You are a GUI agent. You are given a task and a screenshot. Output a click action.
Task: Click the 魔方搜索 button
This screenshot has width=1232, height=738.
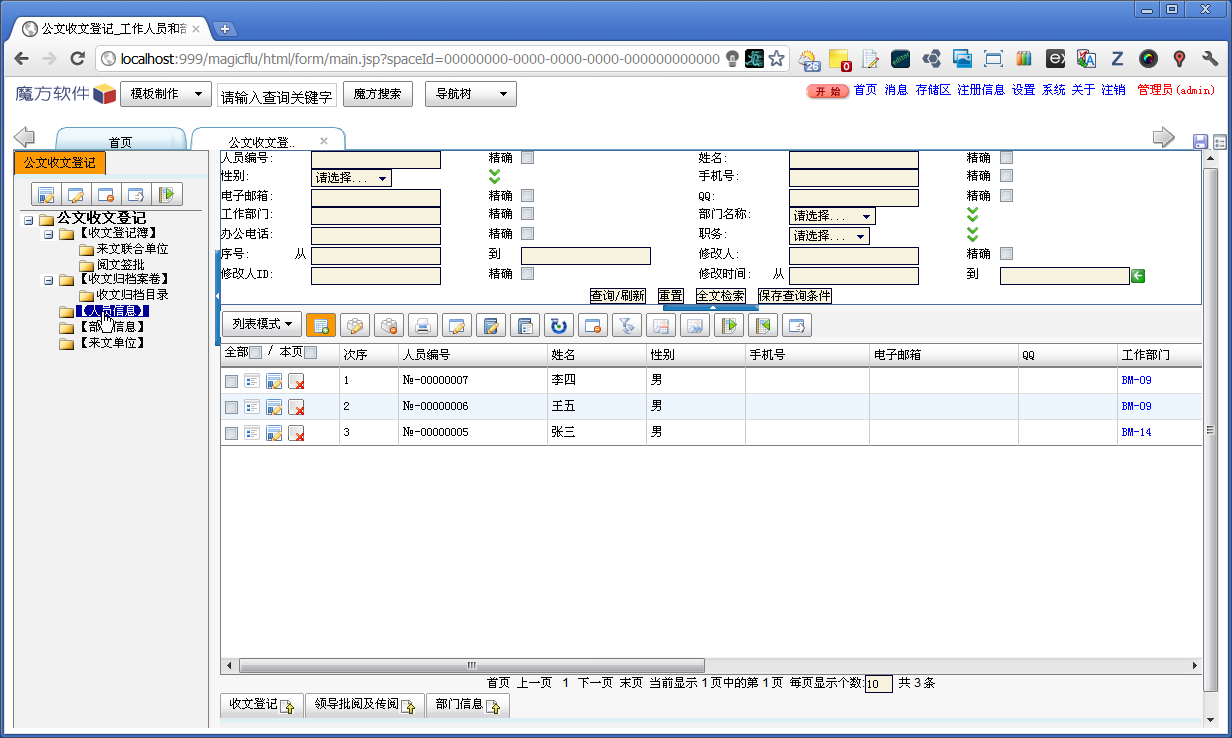378,94
